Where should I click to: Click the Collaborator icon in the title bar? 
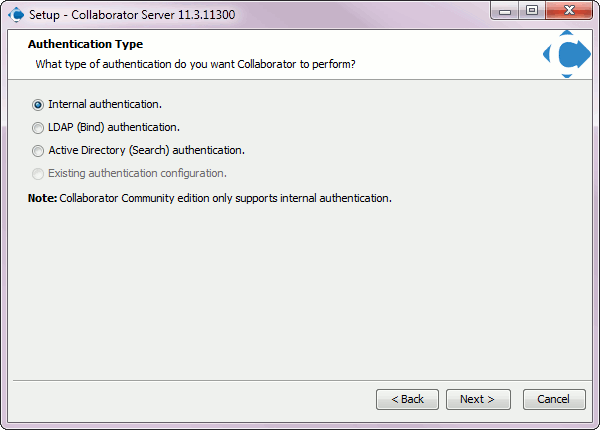coord(16,15)
